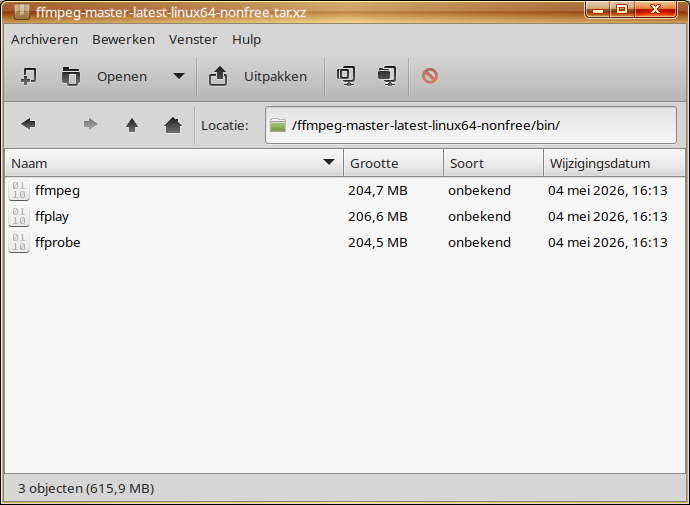Sort by the Soort column header
Viewport: 690px width, 505px height.
[x=493, y=163]
